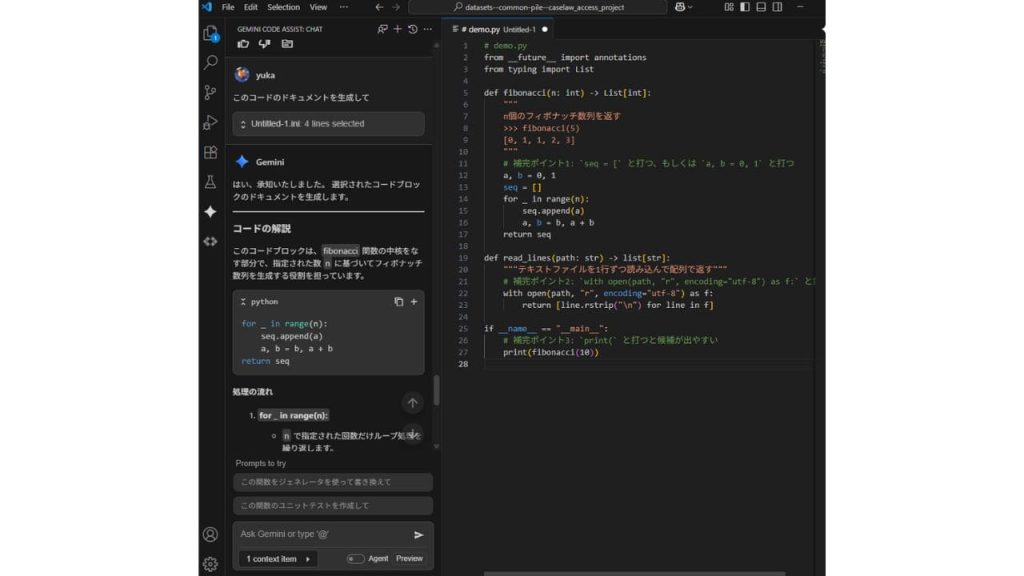This screenshot has height=576, width=1024.
Task: Click the thumbs up feedback icon
Action: pyautogui.click(x=243, y=44)
